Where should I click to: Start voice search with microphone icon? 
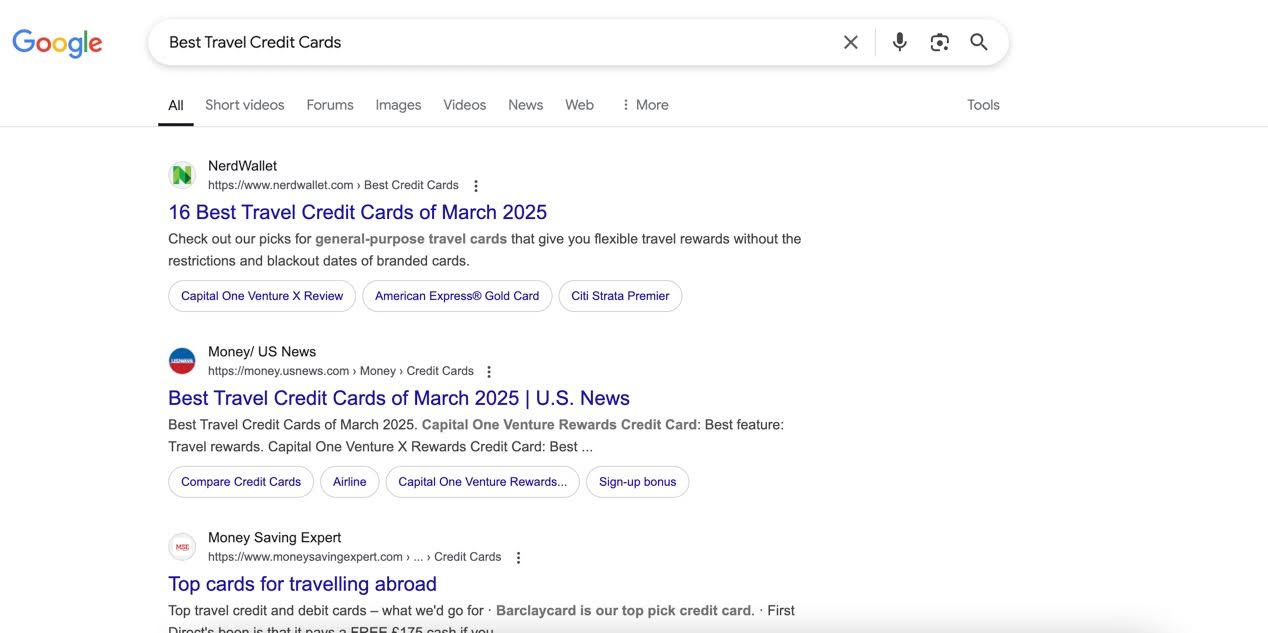[899, 42]
